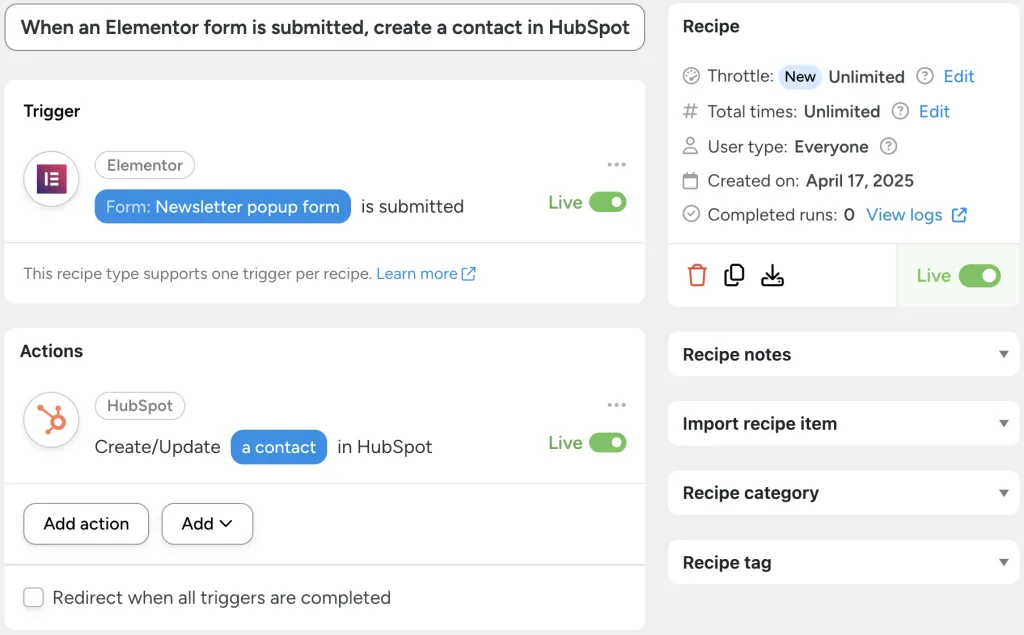Image resolution: width=1024 pixels, height=635 pixels.
Task: Export the recipe via the download icon
Action: click(x=772, y=274)
